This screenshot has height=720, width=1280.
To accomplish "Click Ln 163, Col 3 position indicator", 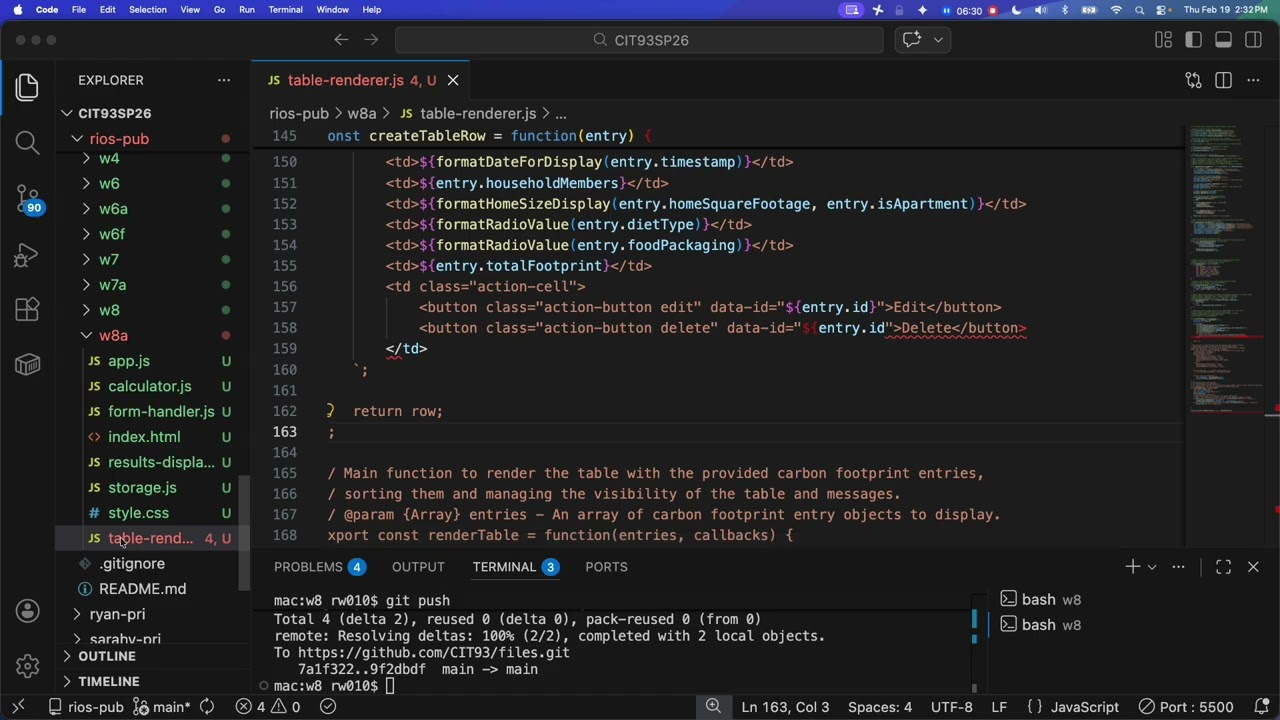I will pos(785,707).
